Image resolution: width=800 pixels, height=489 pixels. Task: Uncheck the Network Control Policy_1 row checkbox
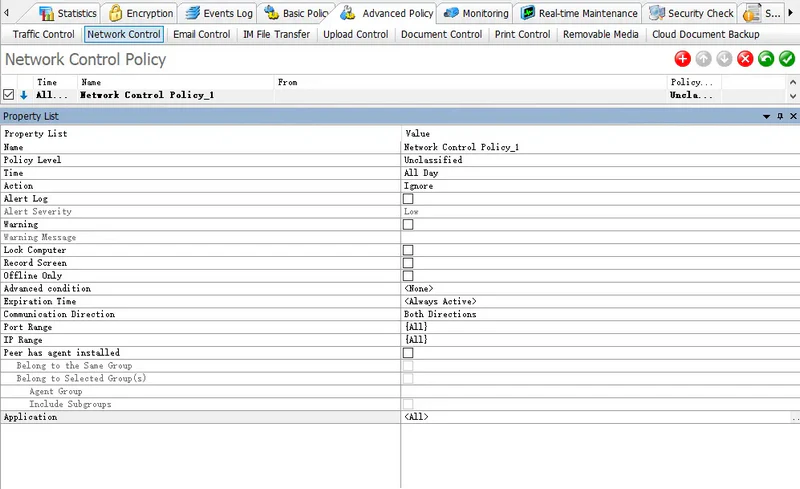click(9, 95)
